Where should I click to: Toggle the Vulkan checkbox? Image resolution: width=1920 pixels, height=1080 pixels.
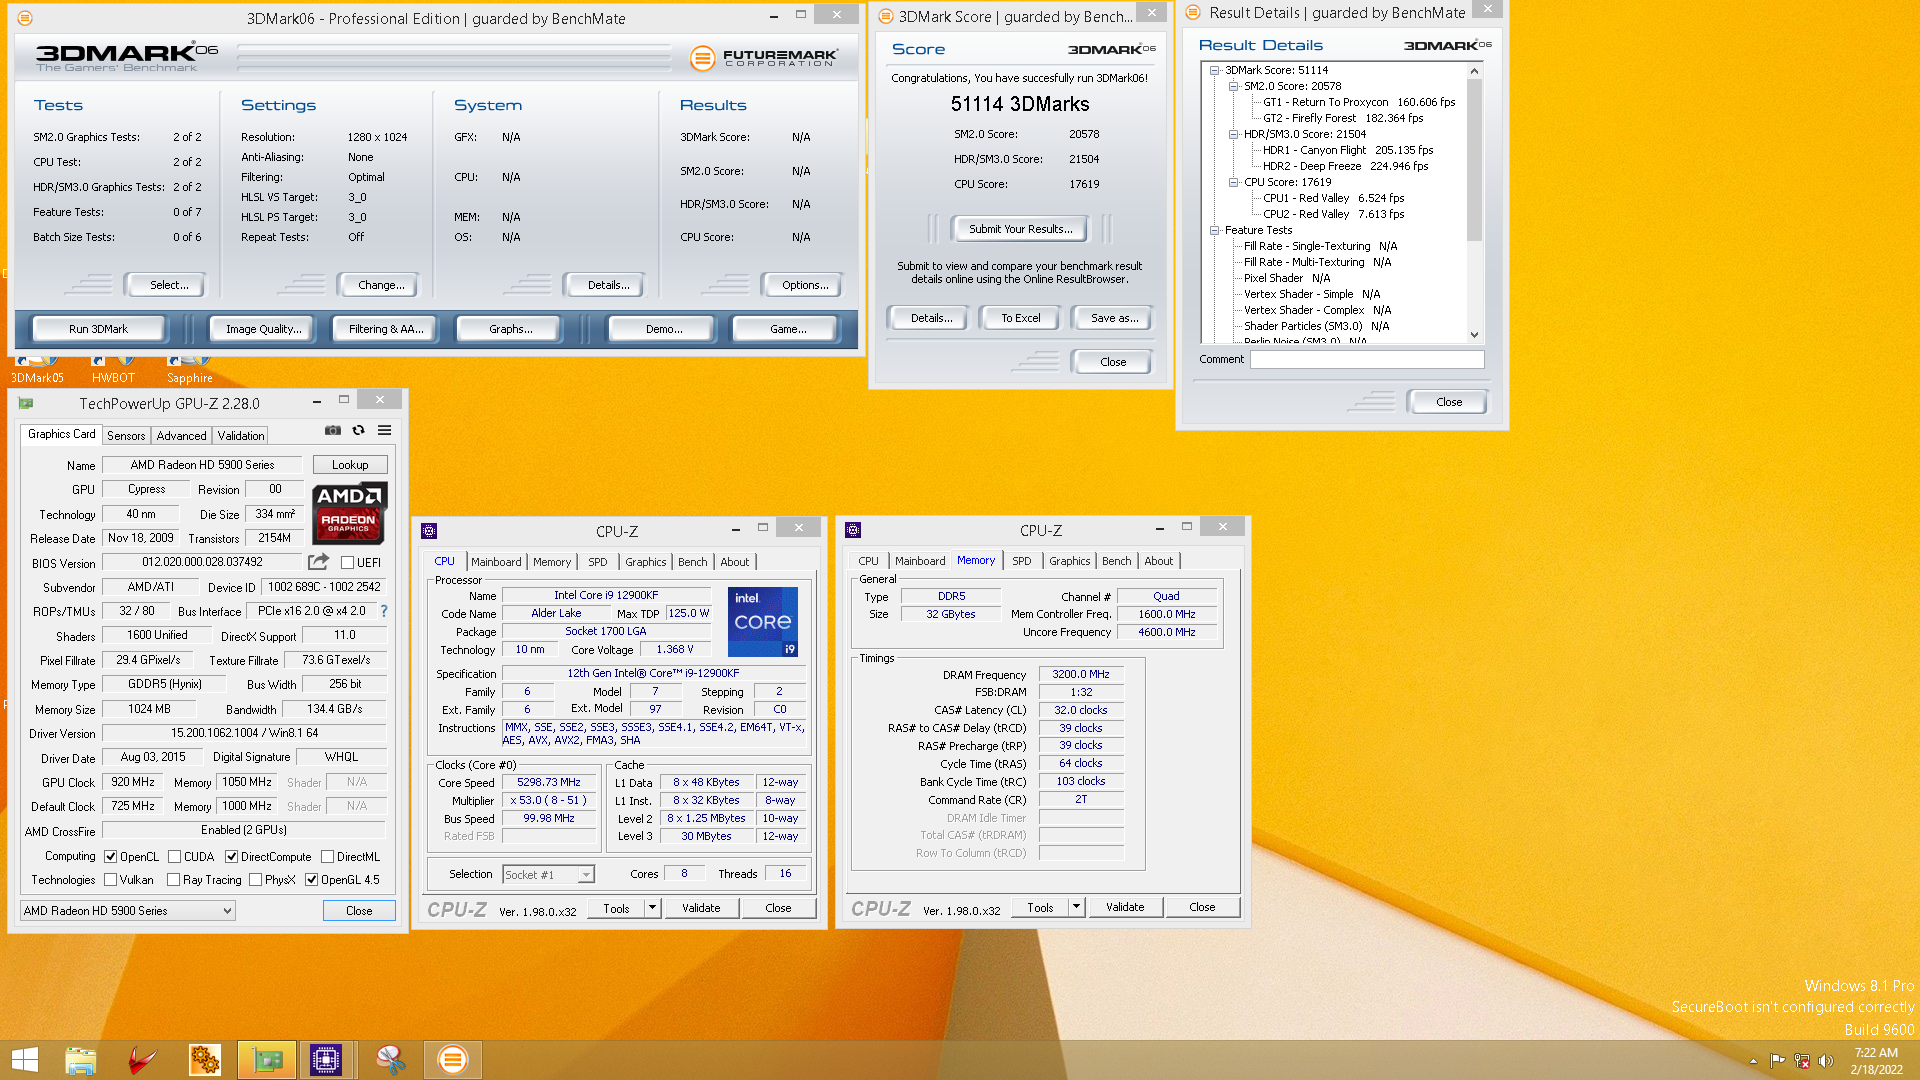pos(110,880)
